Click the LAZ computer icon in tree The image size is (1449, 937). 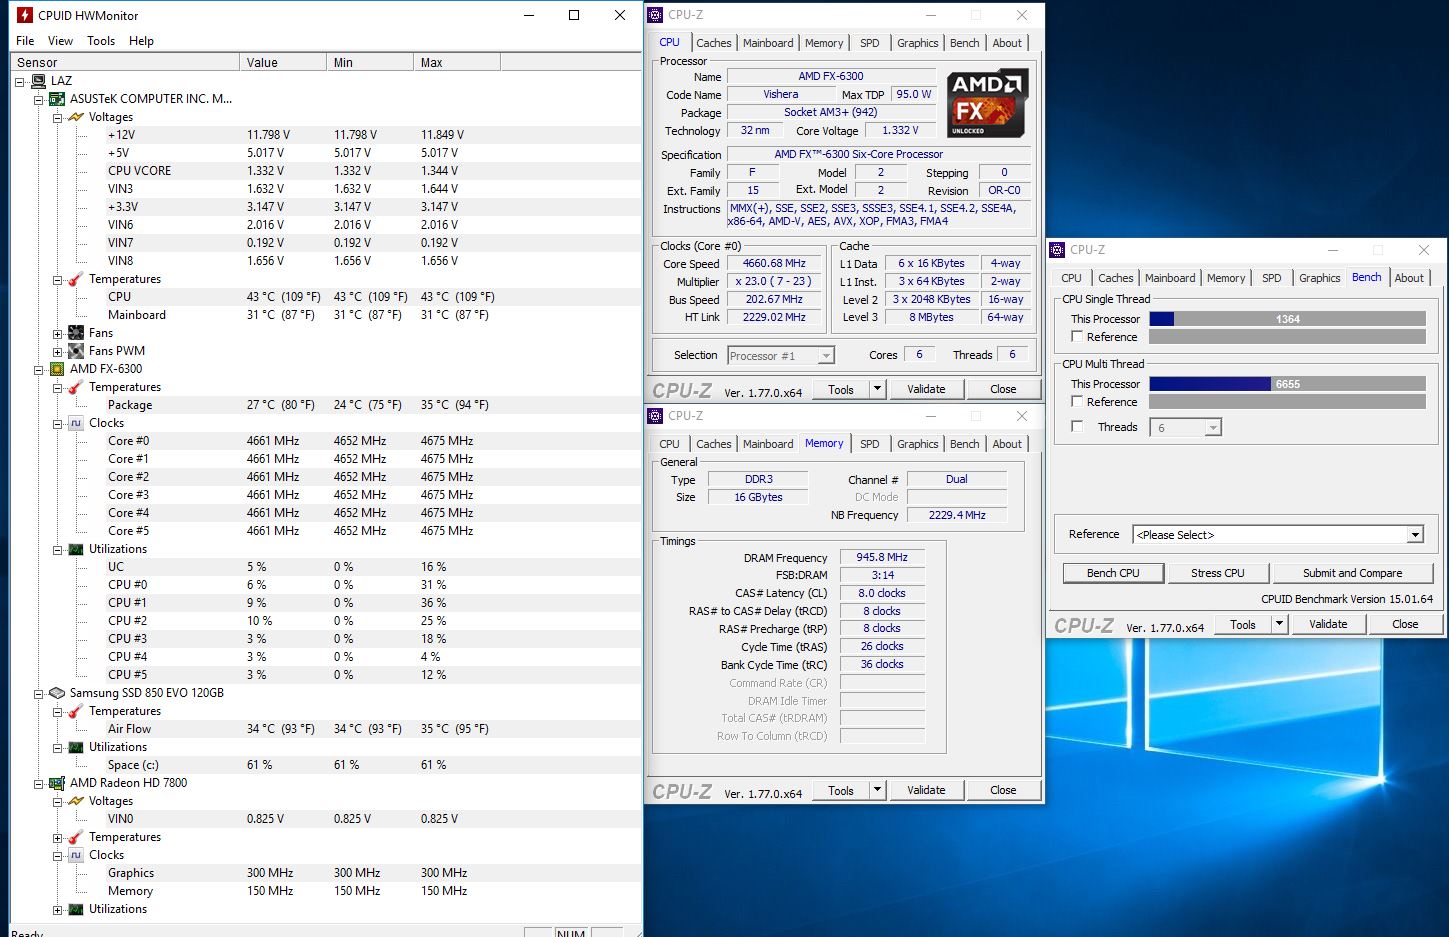coord(38,81)
